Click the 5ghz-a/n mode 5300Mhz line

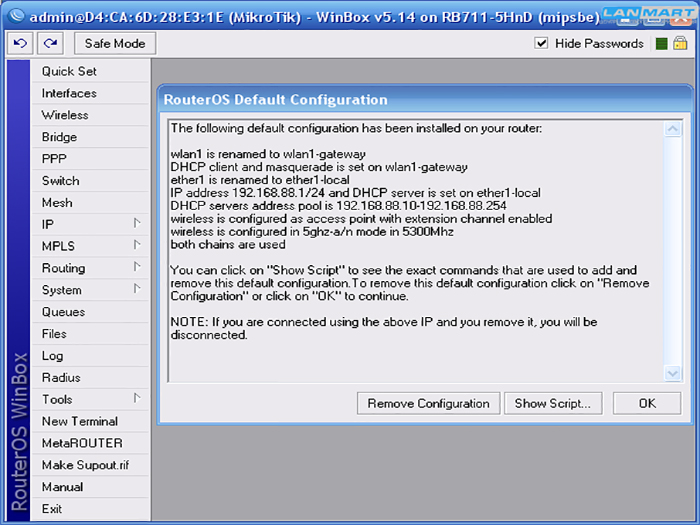coord(312,232)
